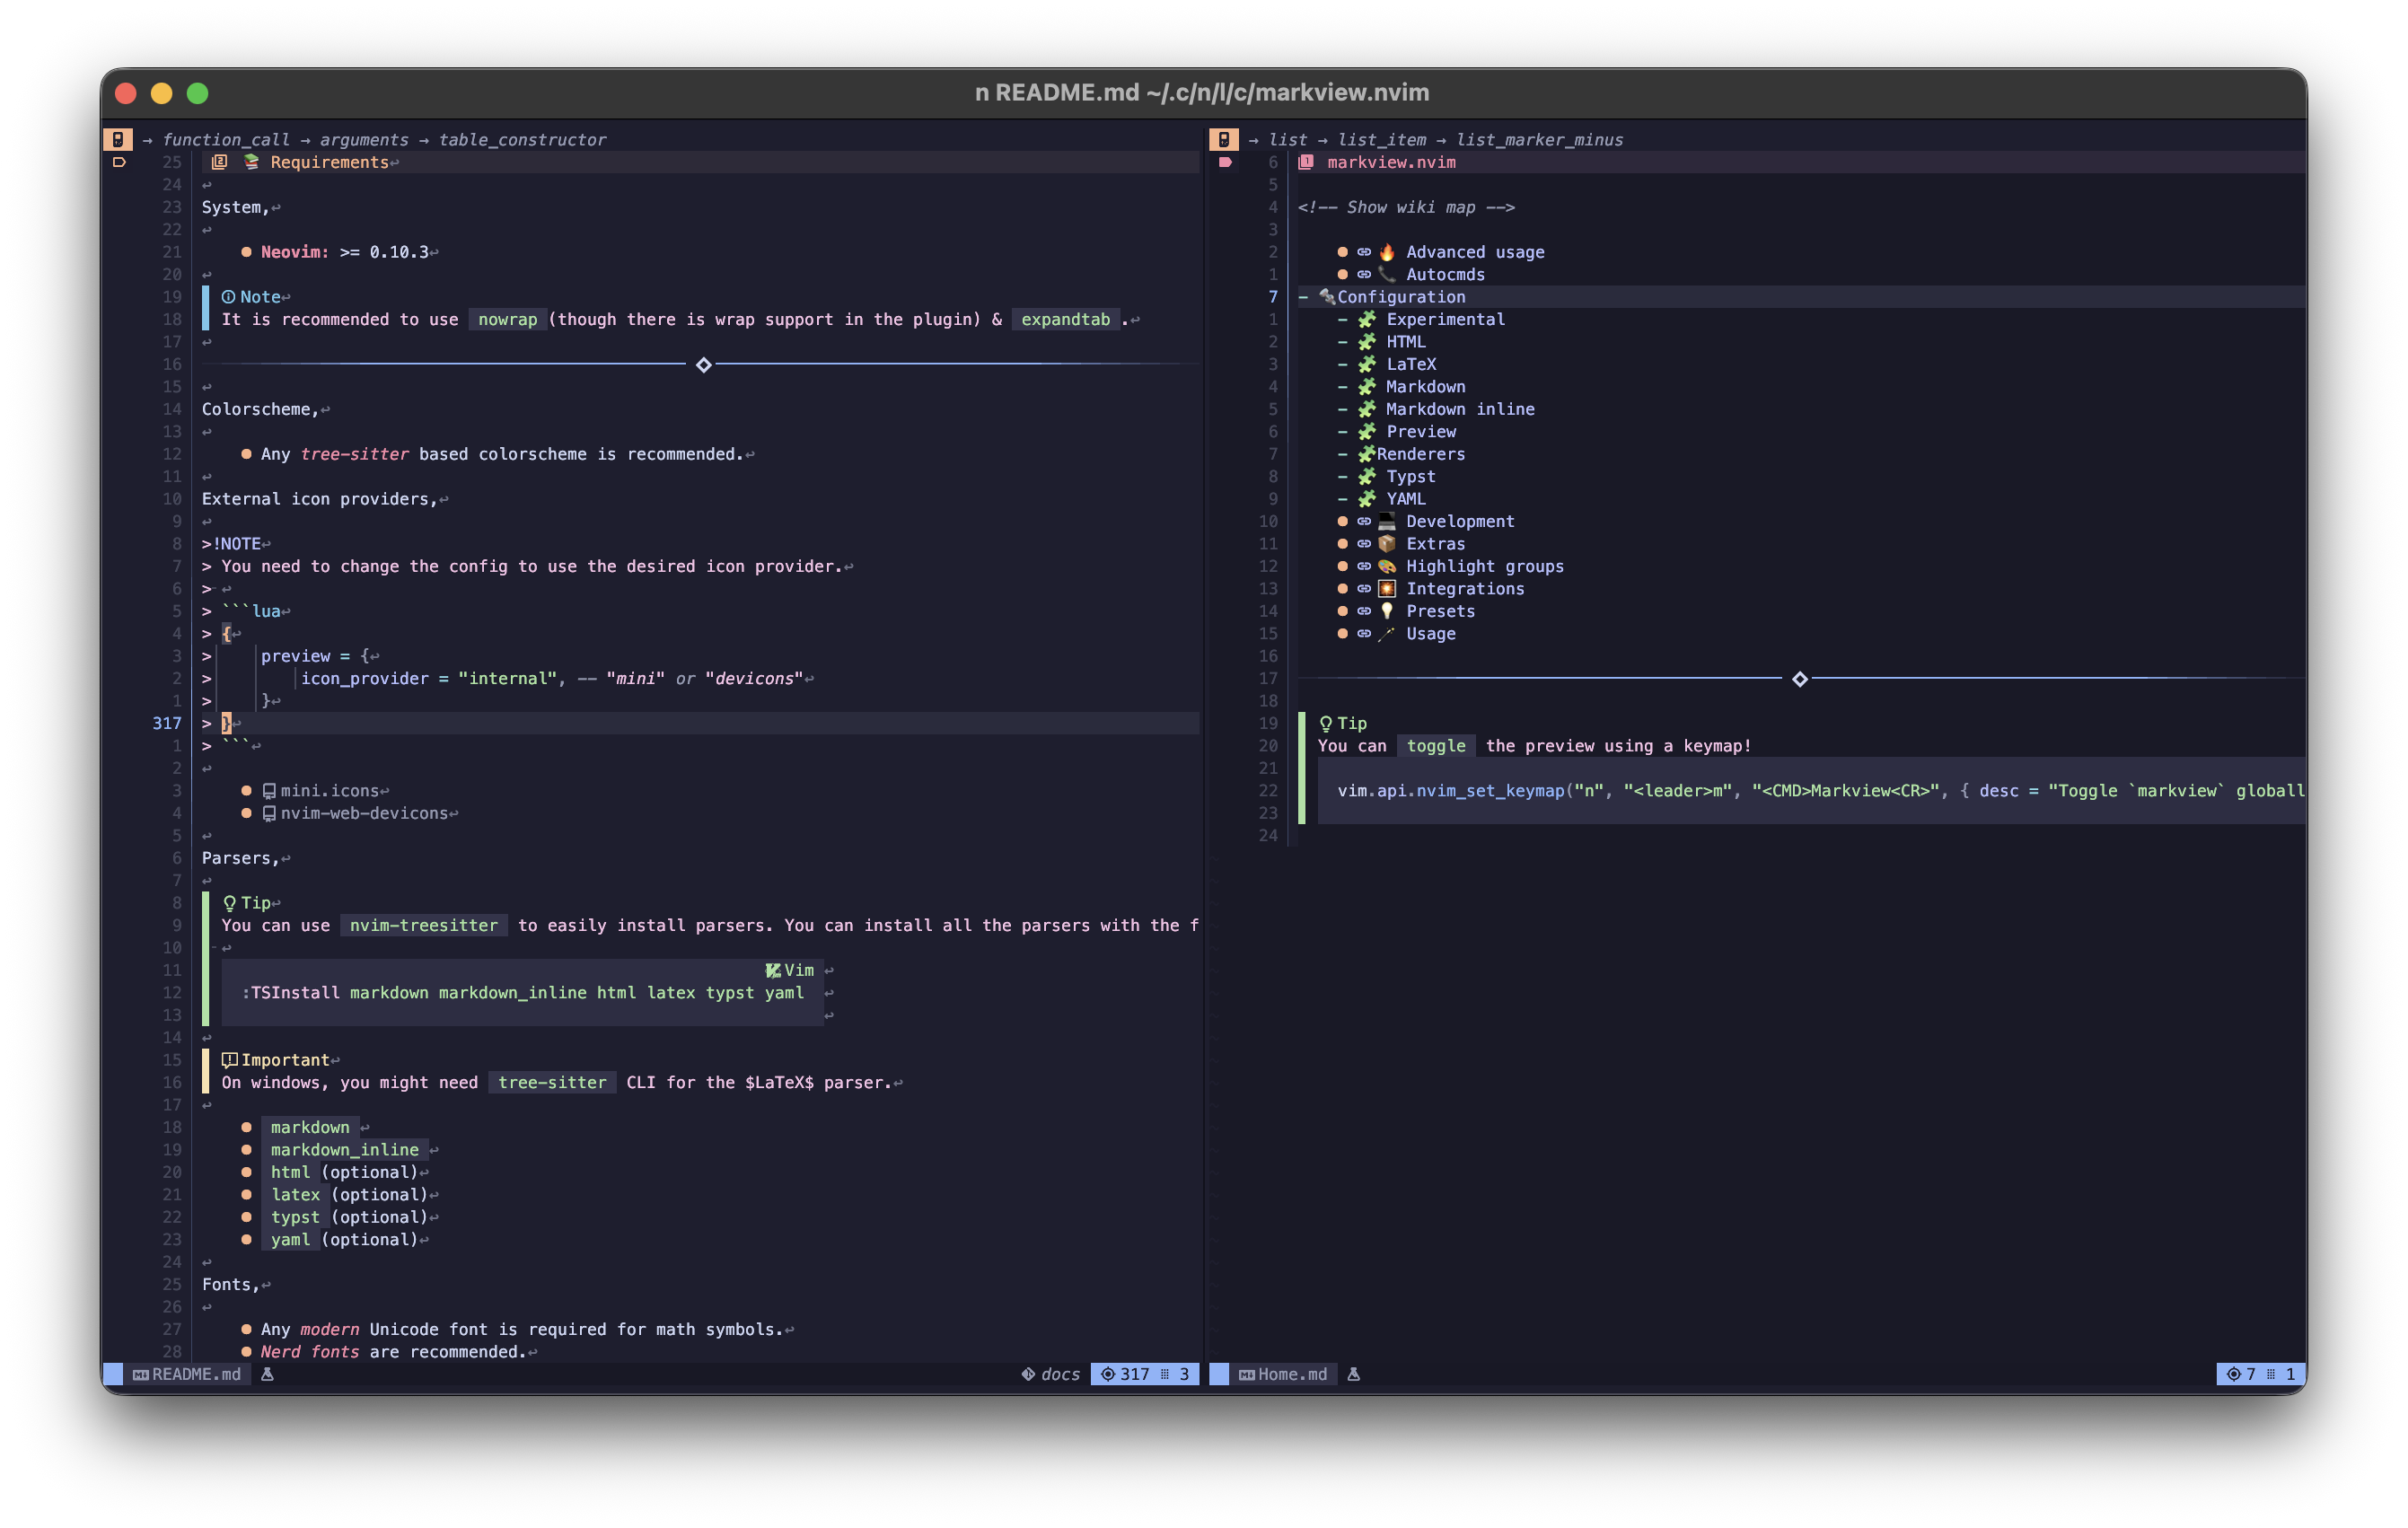The width and height of the screenshot is (2408, 1528).
Task: Click the link icon beside Advanced usage
Action: (1364, 252)
